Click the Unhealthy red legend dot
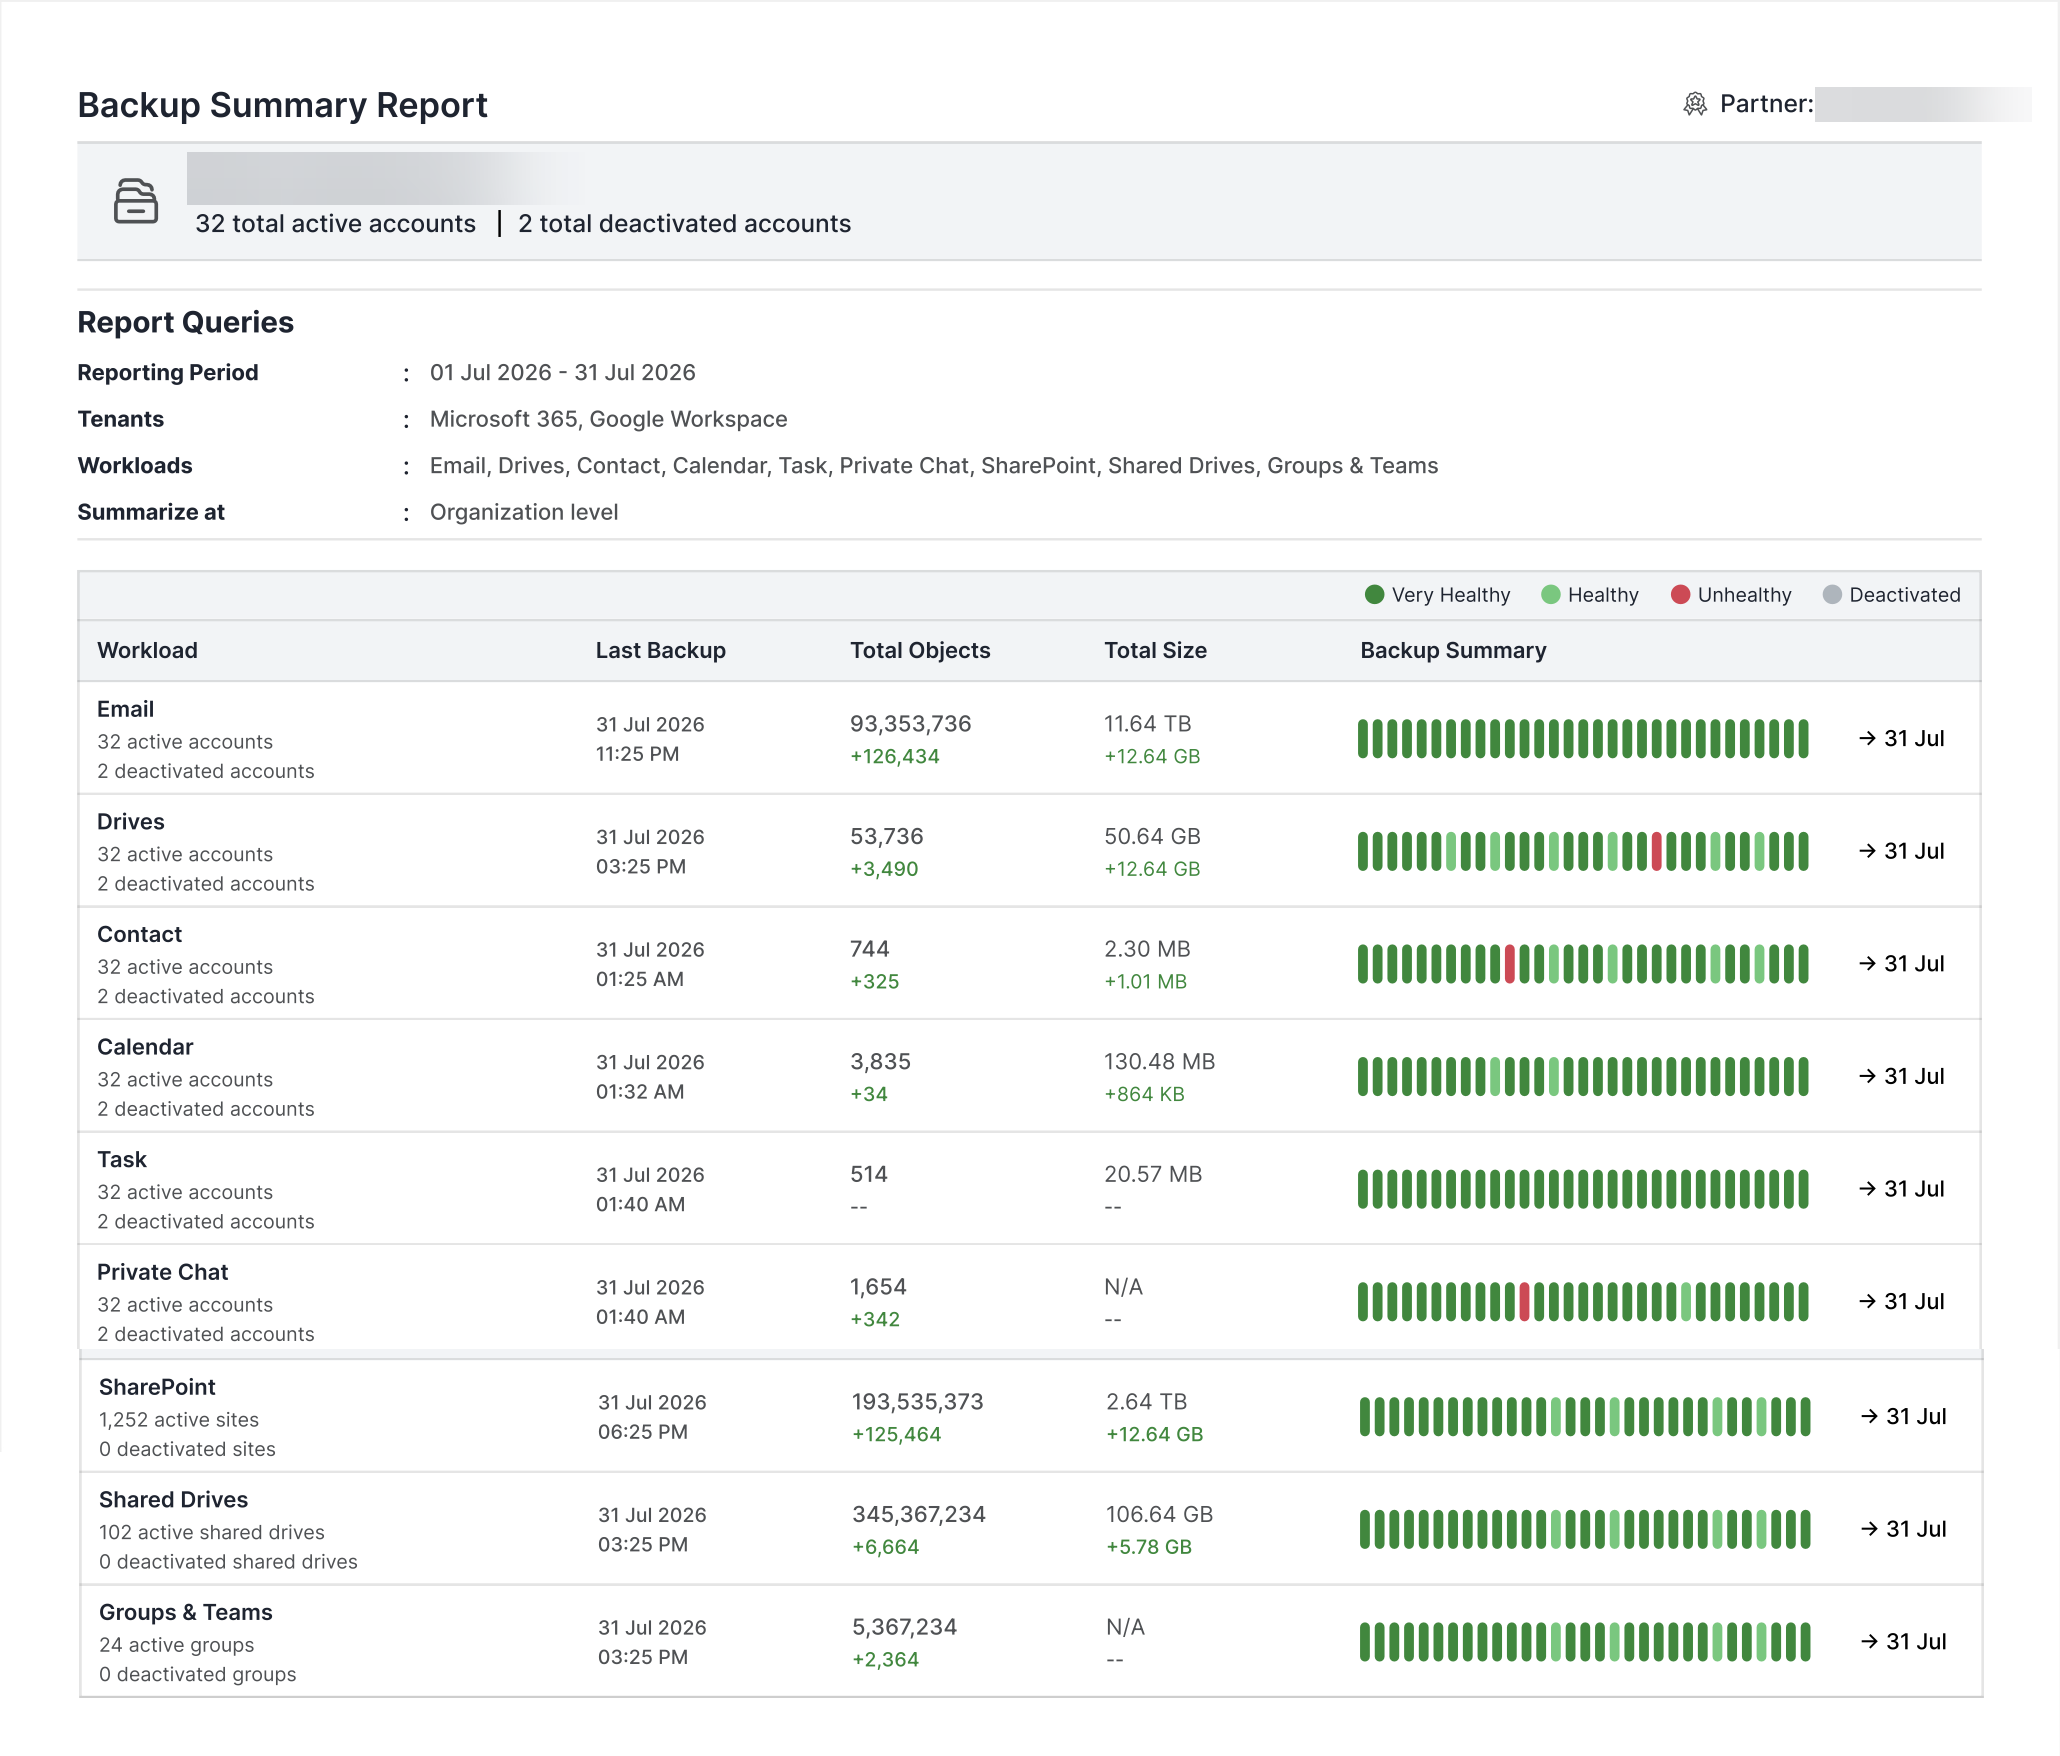 point(1680,595)
